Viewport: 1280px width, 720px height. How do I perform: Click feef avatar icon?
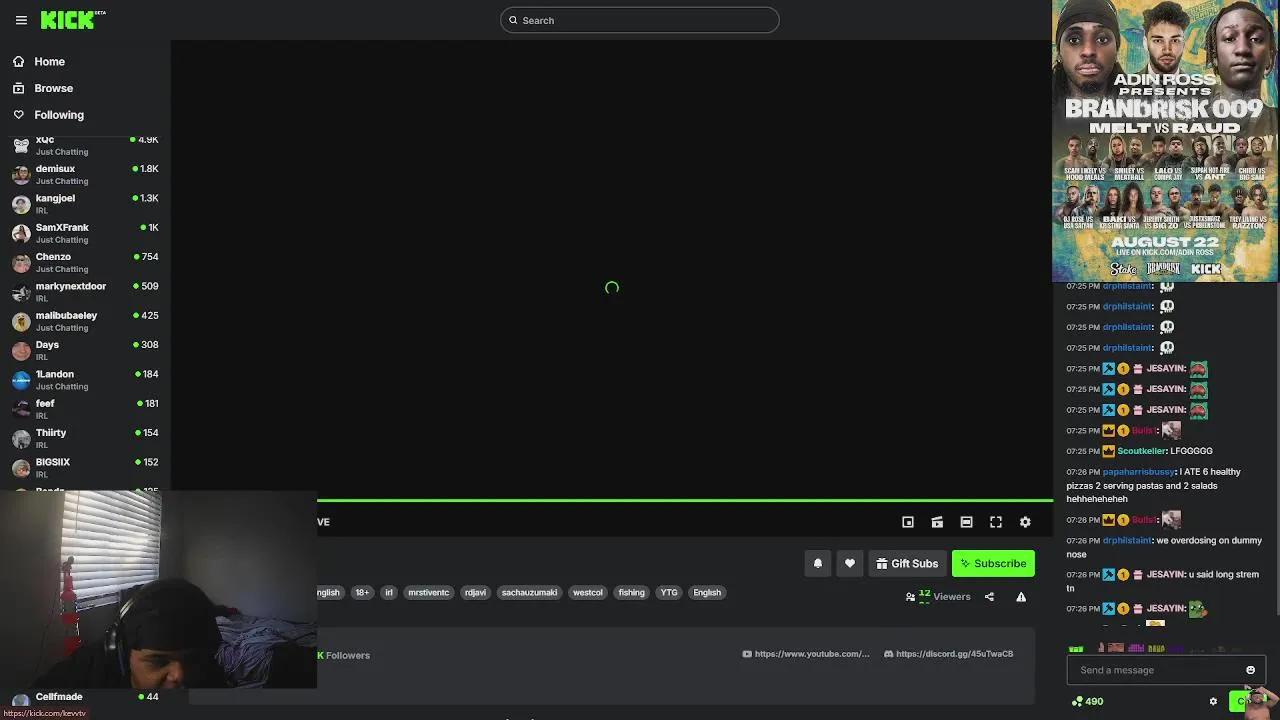(x=21, y=409)
